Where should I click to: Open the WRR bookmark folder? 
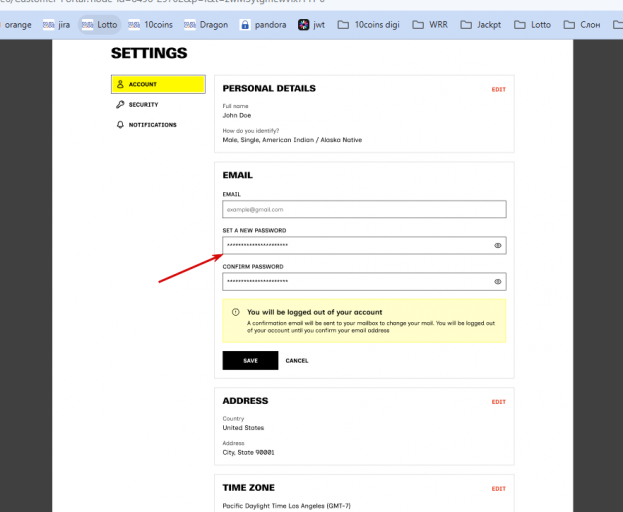coord(430,25)
